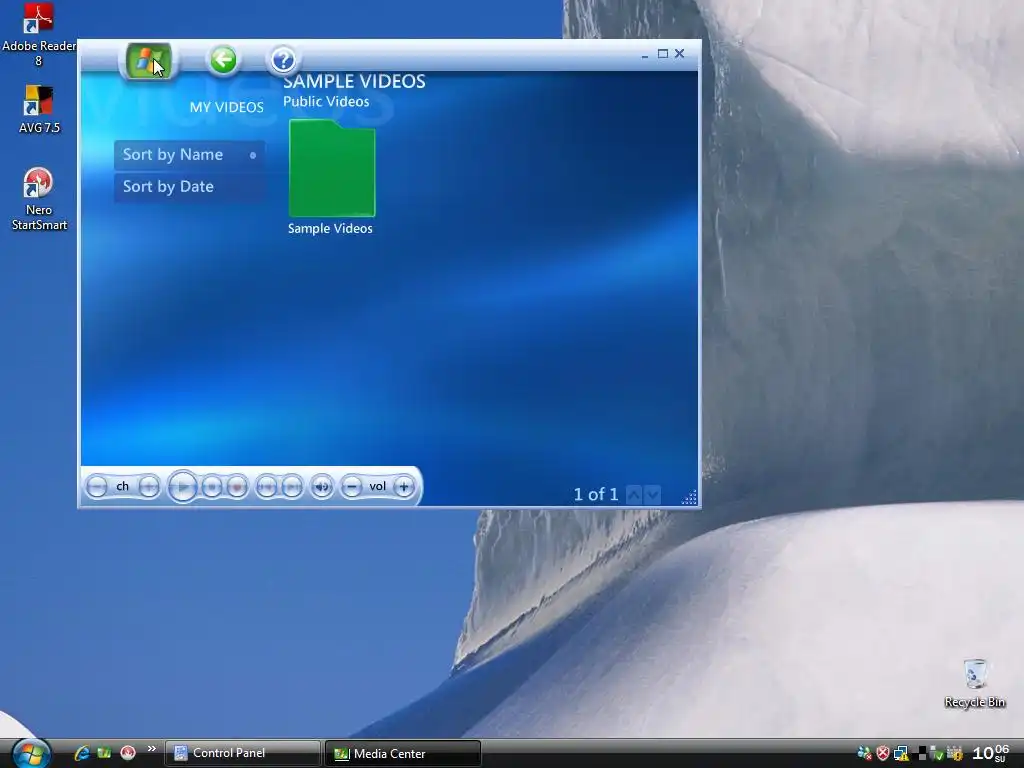Page up using the up arrow beside 1 of 1
Image resolution: width=1024 pixels, height=768 pixels.
click(633, 495)
